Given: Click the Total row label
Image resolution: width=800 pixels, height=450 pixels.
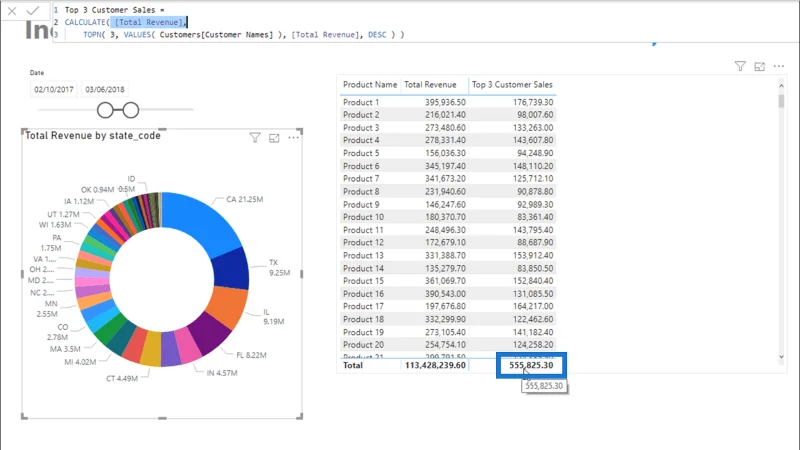Looking at the screenshot, I should [353, 365].
